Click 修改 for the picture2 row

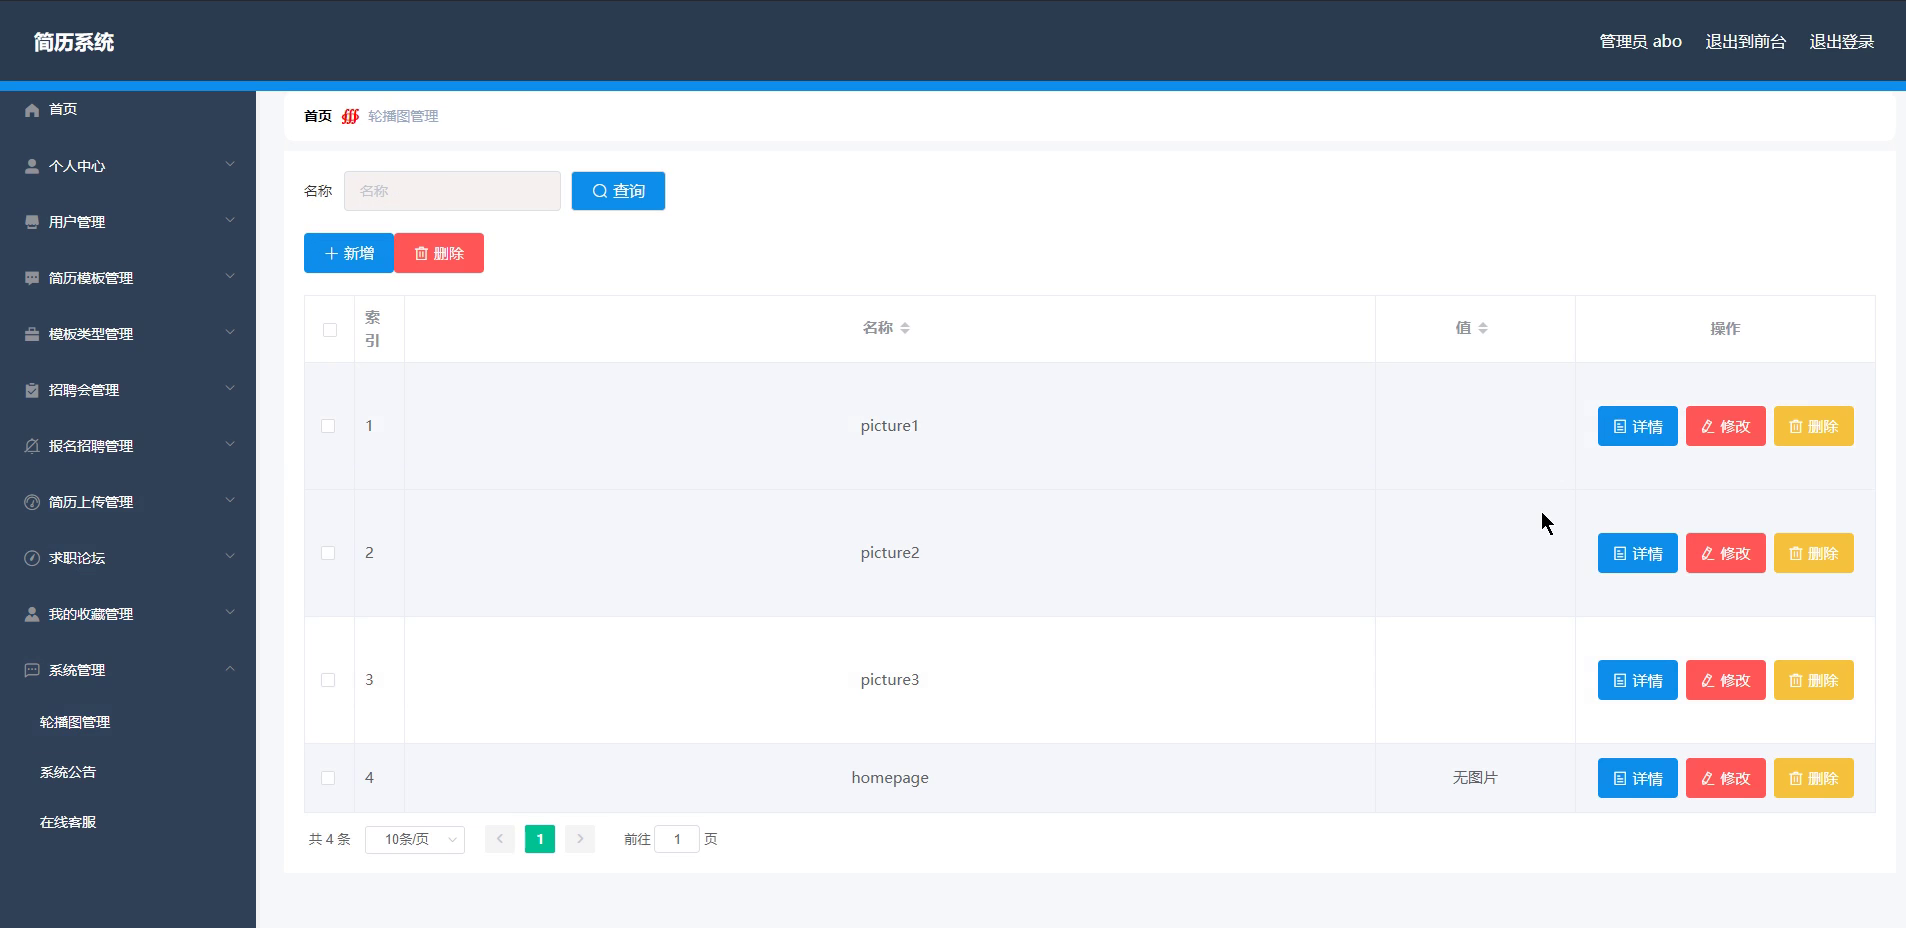tap(1725, 553)
